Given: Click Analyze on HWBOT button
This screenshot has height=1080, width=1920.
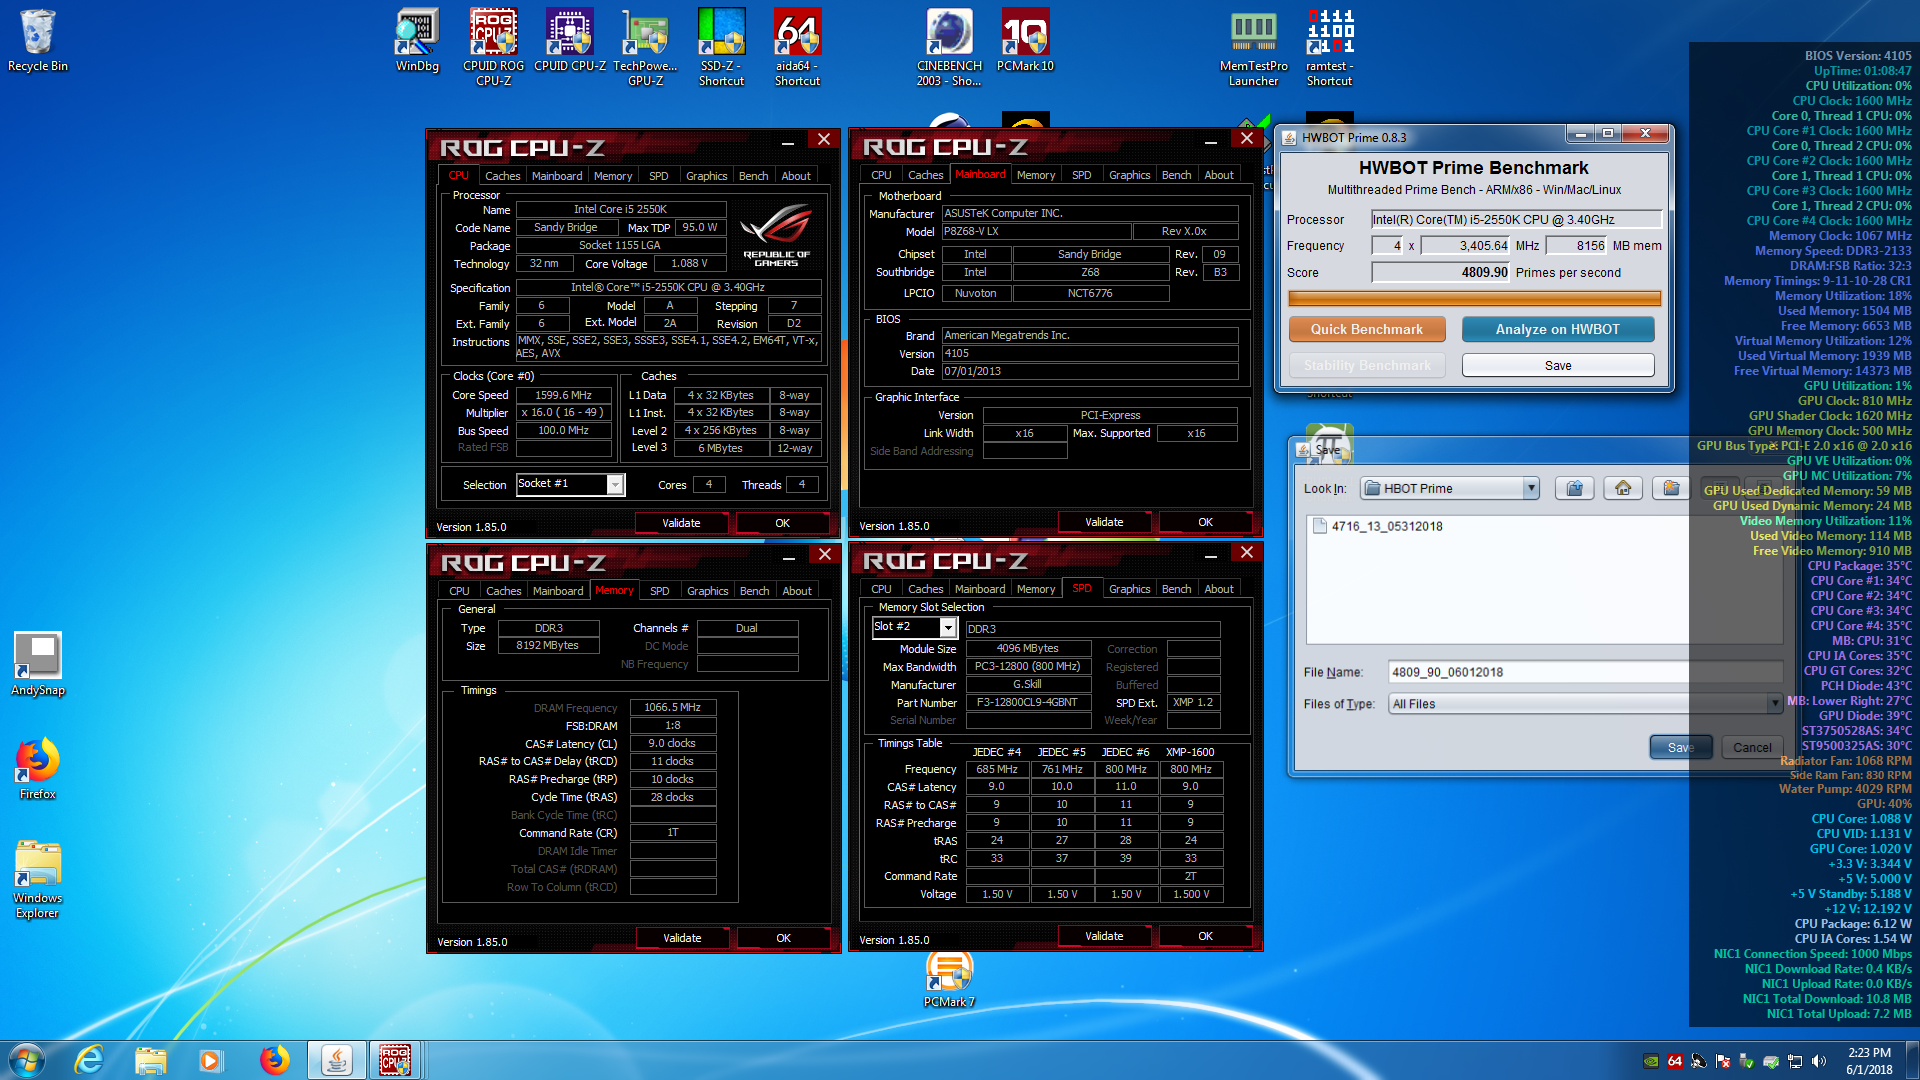Looking at the screenshot, I should click(x=1557, y=329).
